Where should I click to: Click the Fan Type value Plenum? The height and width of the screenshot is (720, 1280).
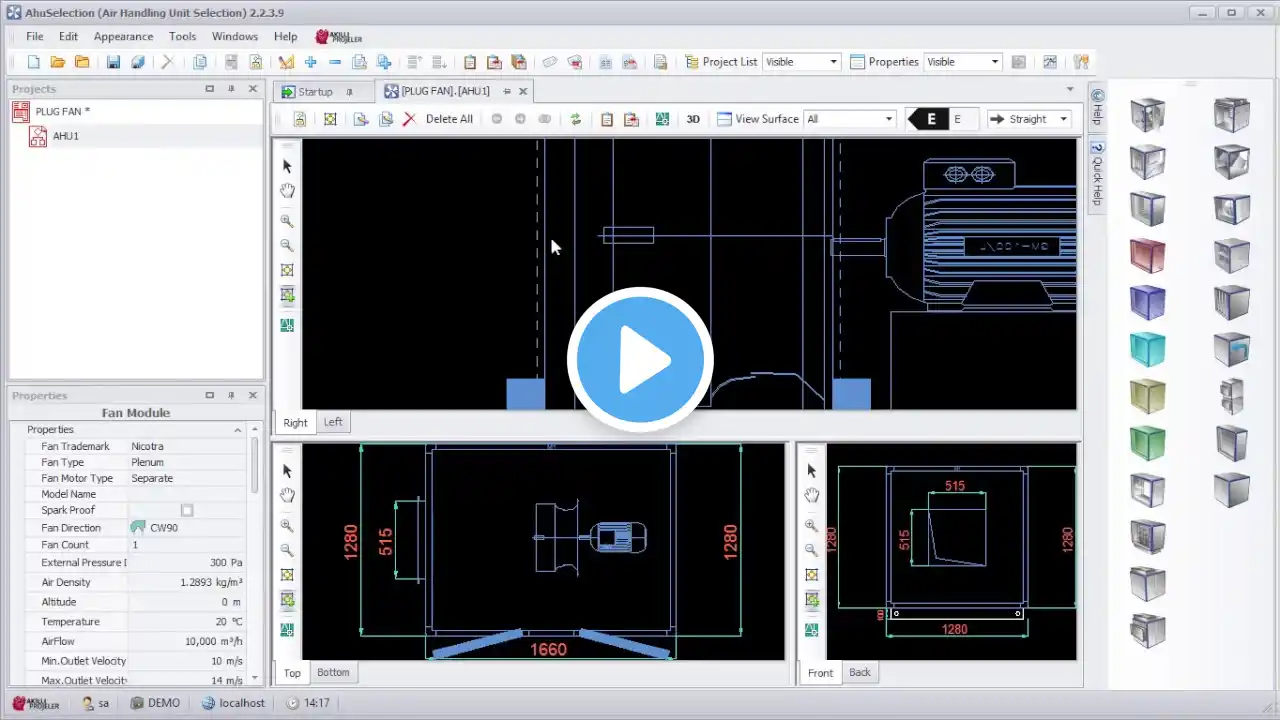tap(187, 462)
